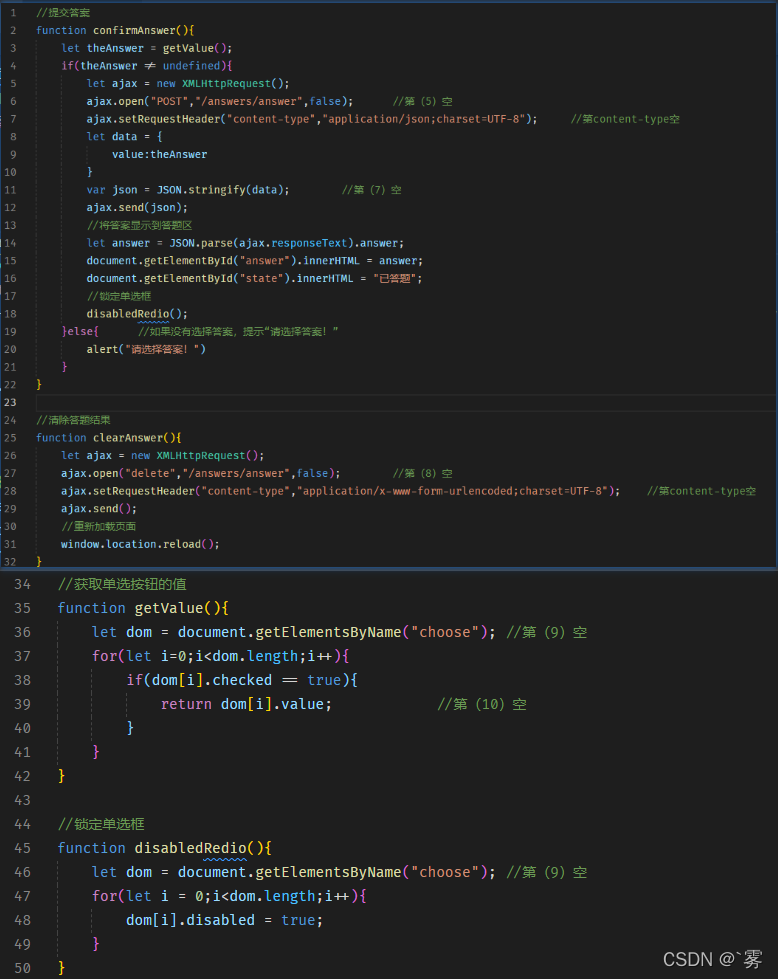This screenshot has height=979, width=778.
Task: Click the "choose" string on line 46
Action: tap(445, 872)
